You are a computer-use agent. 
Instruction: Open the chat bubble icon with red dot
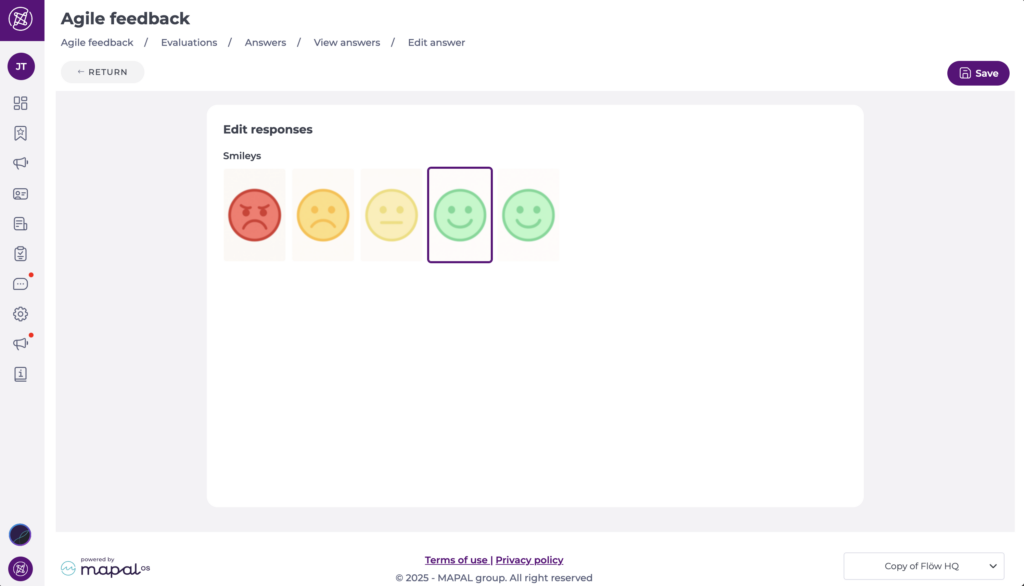pyautogui.click(x=21, y=284)
